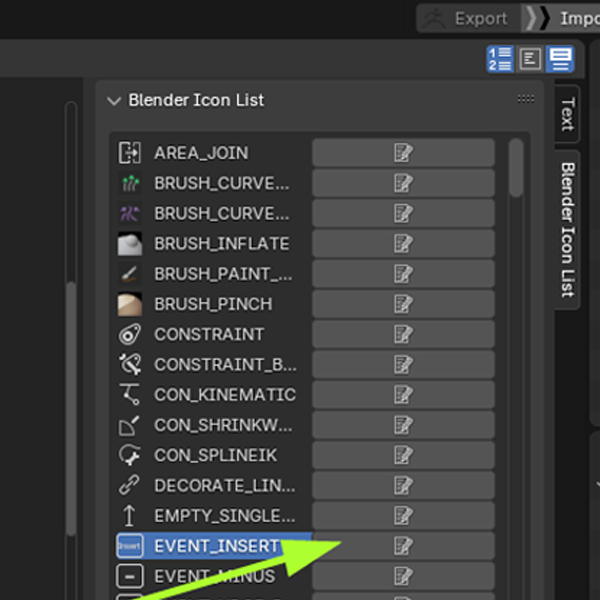Select the CON_SPLINEIK list row
600x600 pixels.
click(x=214, y=455)
